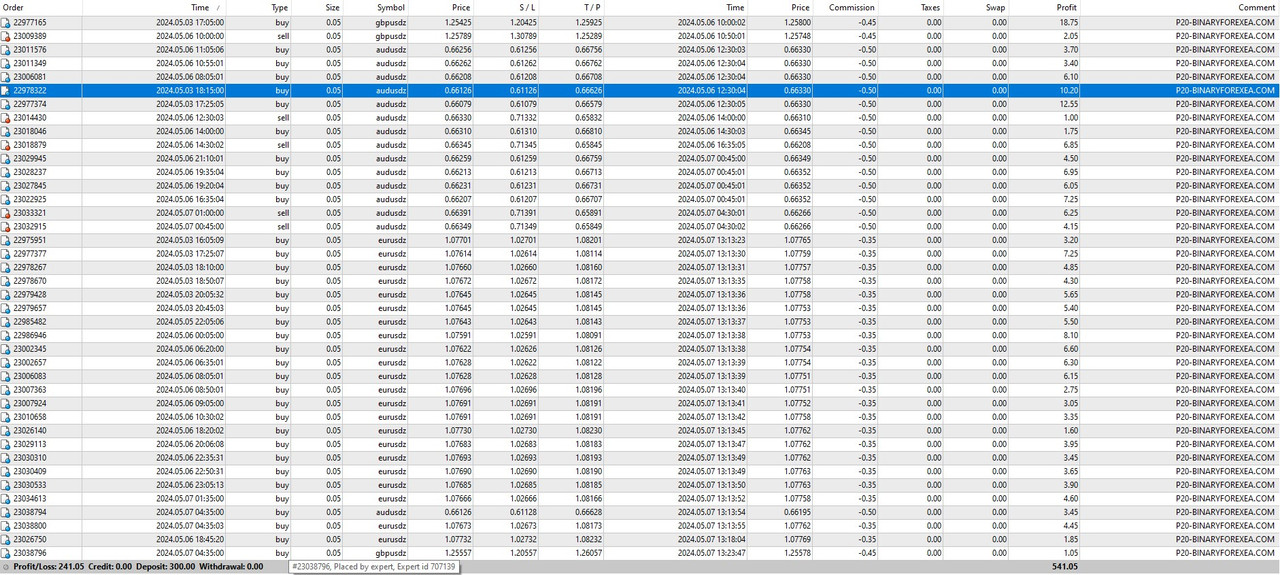The image size is (1280, 575).
Task: Click the open Time header with the sort arrow
Action: click(200, 8)
